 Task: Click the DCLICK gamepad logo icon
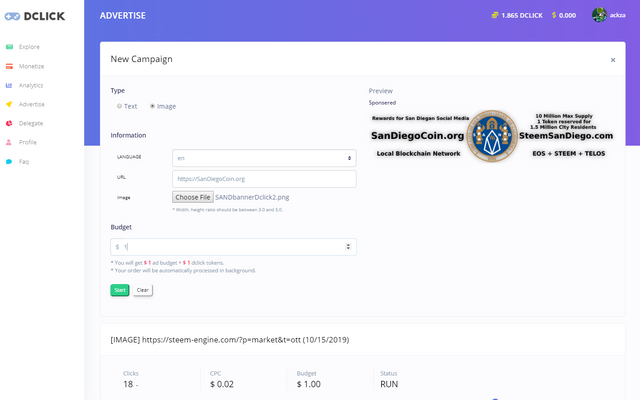(12, 16)
